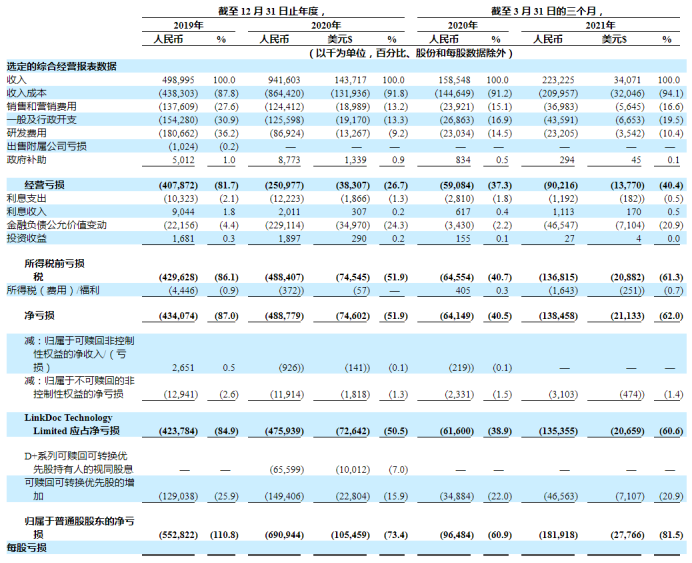Viewport: 692px width, 563px height.
Task: Click the 截至 12 月 31 日止年度 header
Action: click(x=272, y=11)
